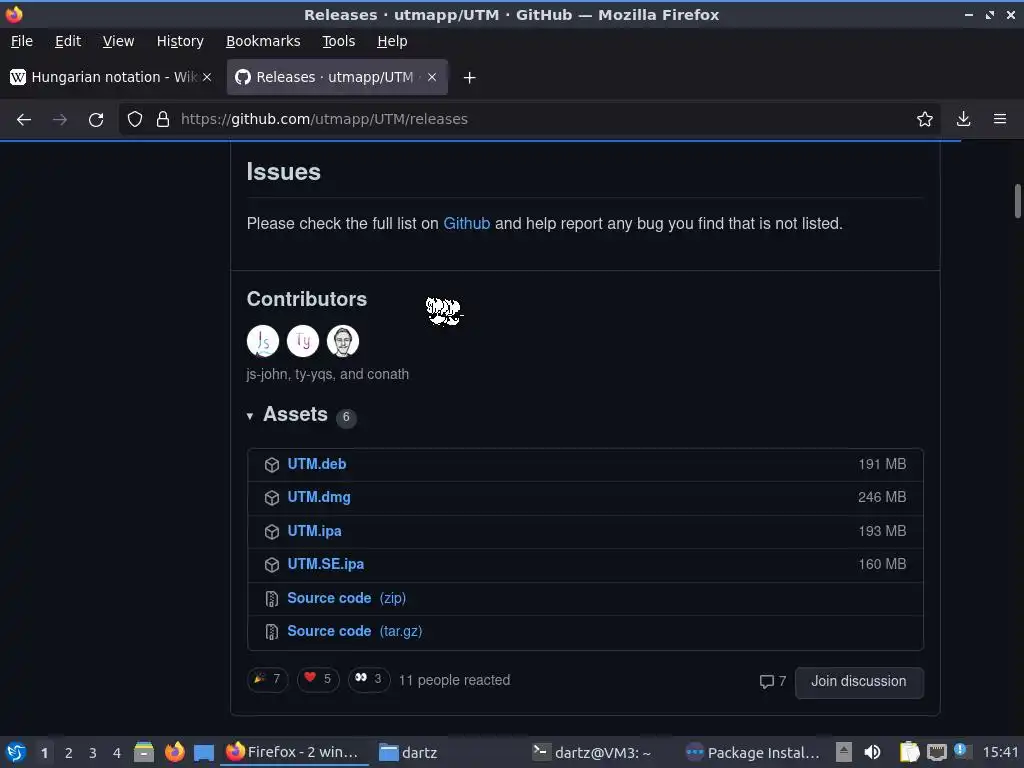Switch to workspace 3 in taskbar
Screen dimensions: 1024x768
(93, 753)
